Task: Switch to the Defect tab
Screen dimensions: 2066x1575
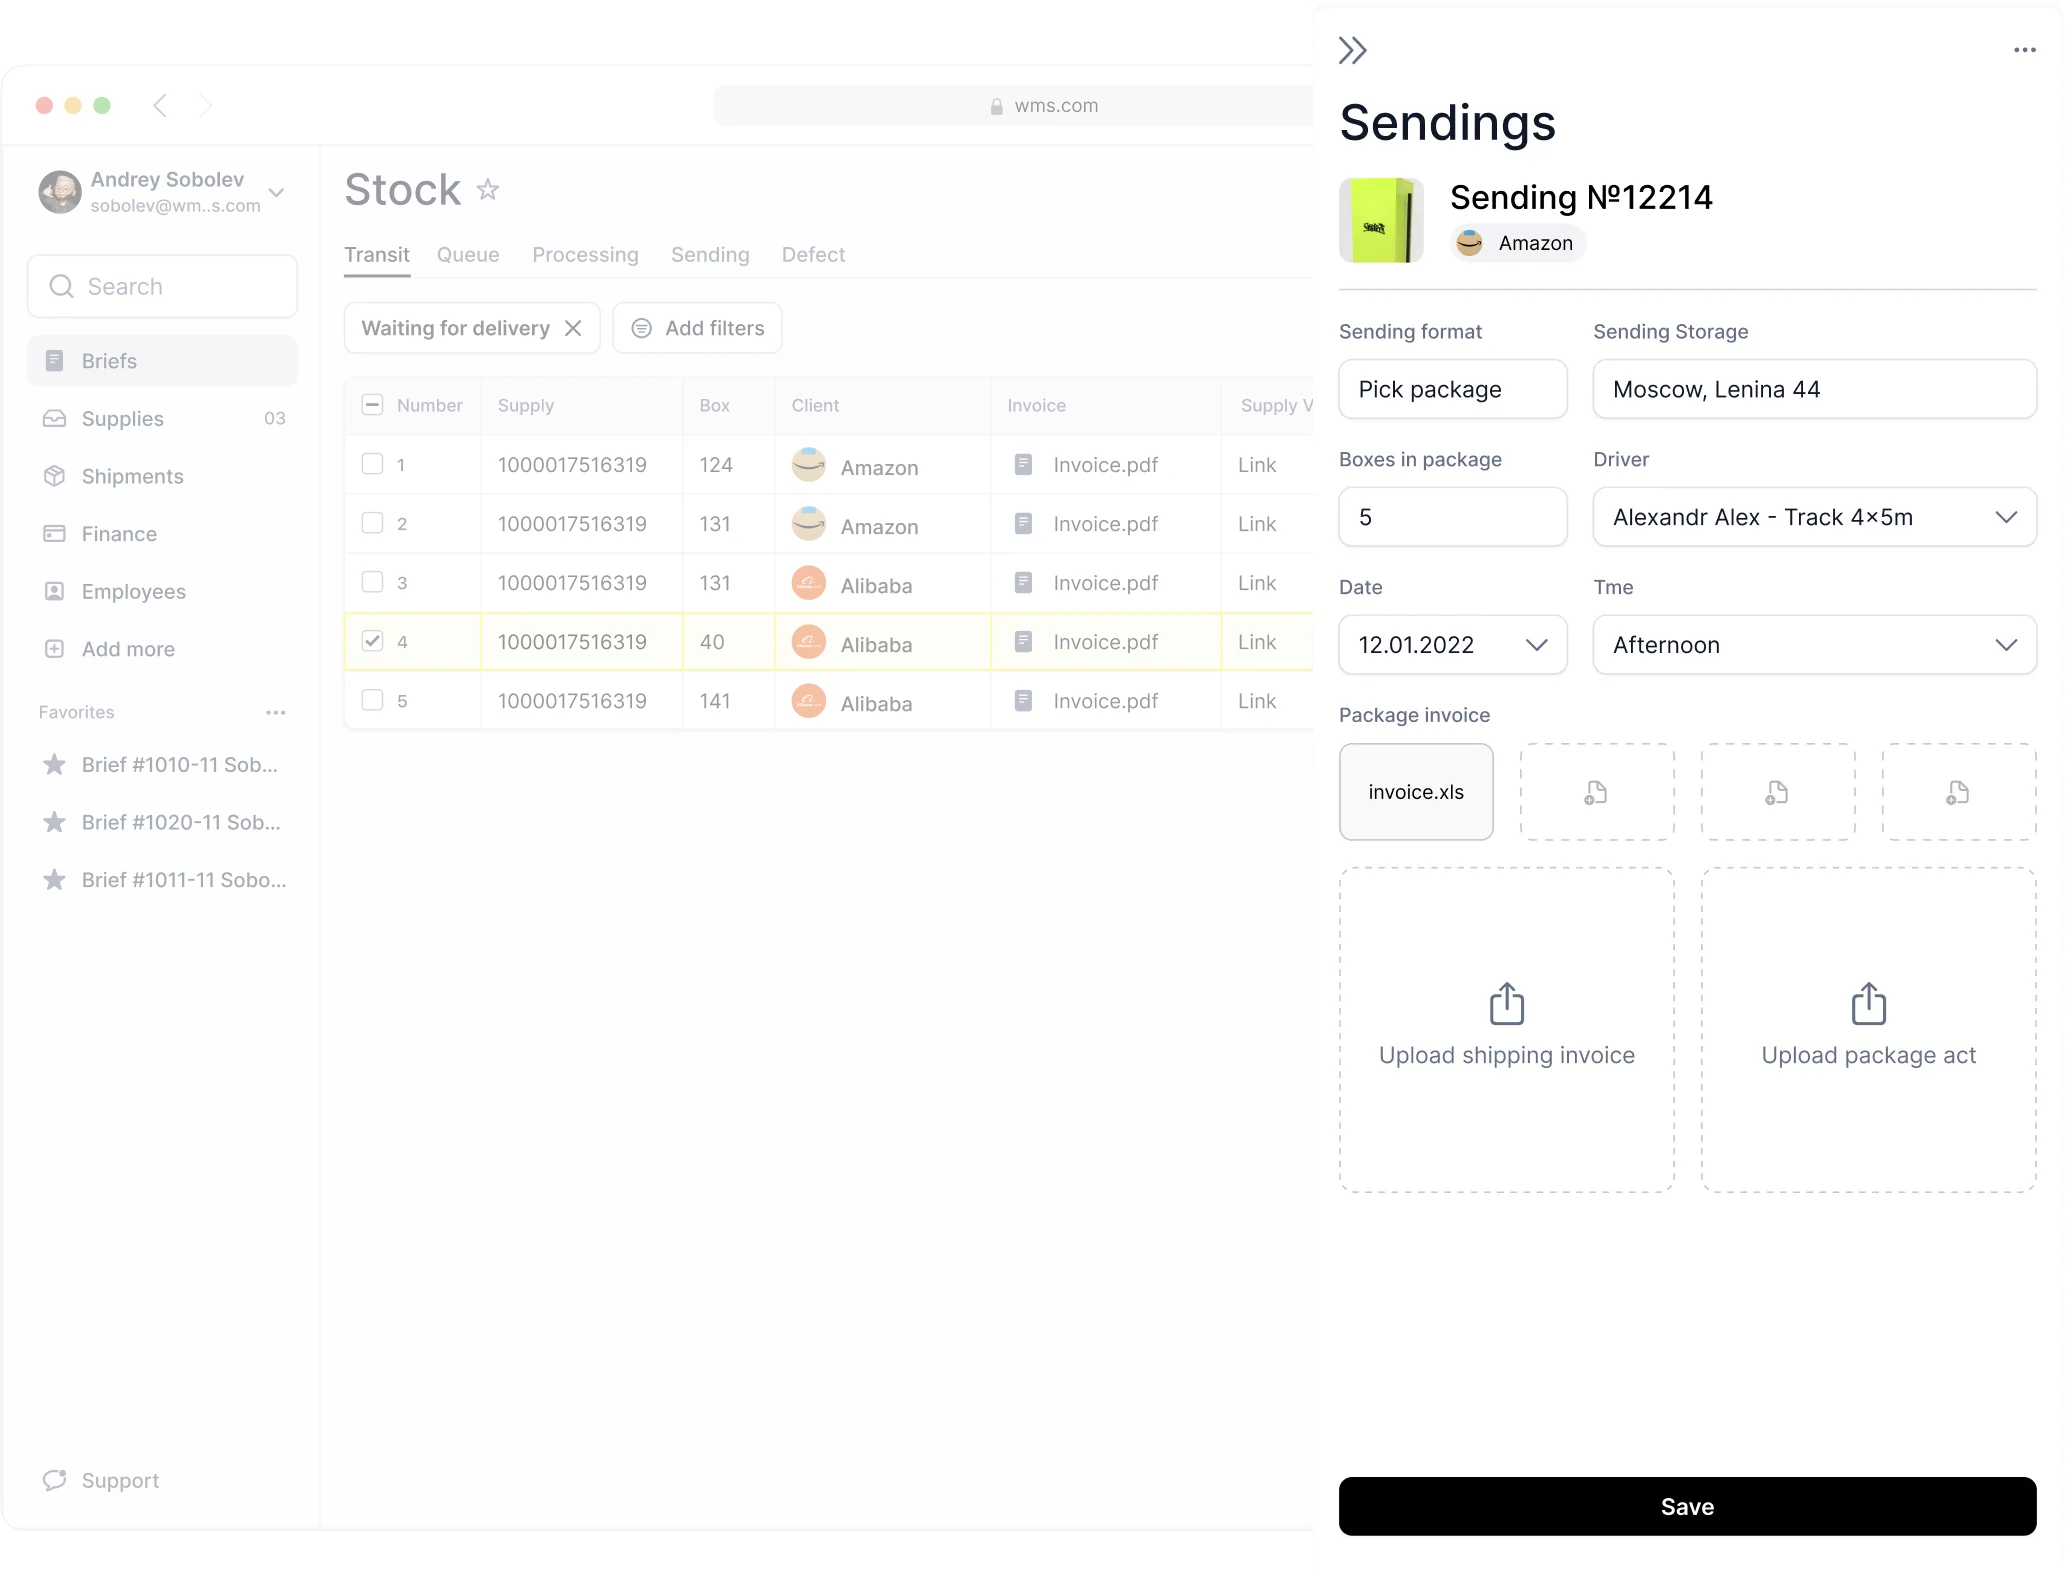Action: coord(813,255)
